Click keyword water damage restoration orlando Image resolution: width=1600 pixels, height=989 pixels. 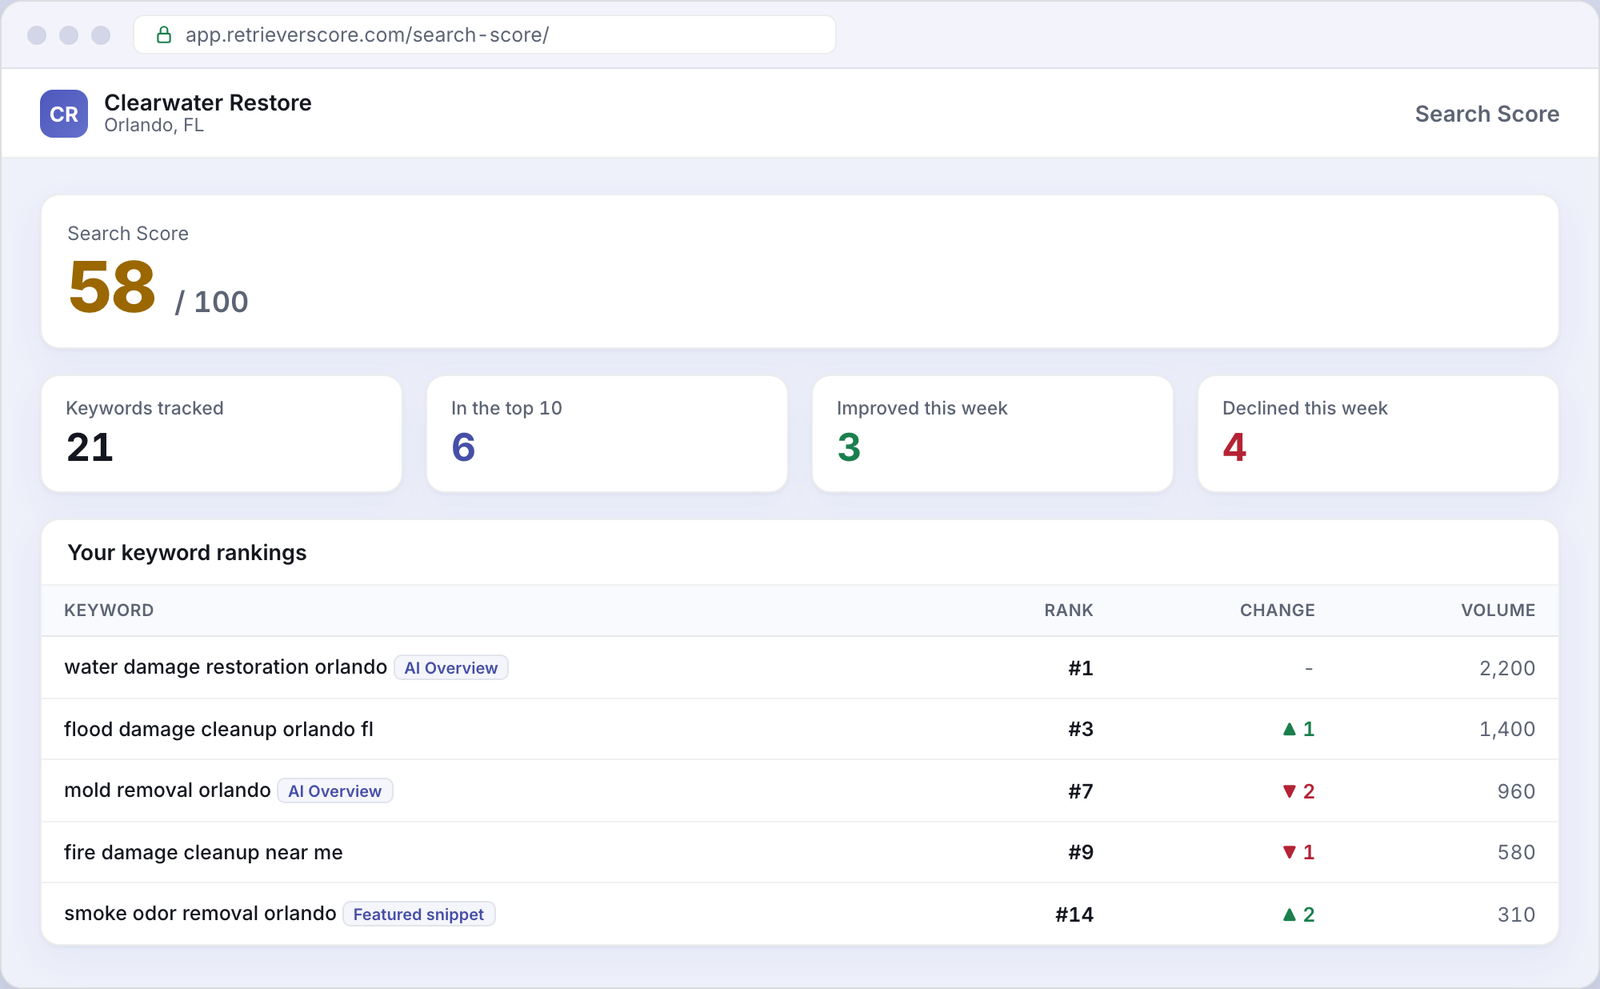pos(225,667)
